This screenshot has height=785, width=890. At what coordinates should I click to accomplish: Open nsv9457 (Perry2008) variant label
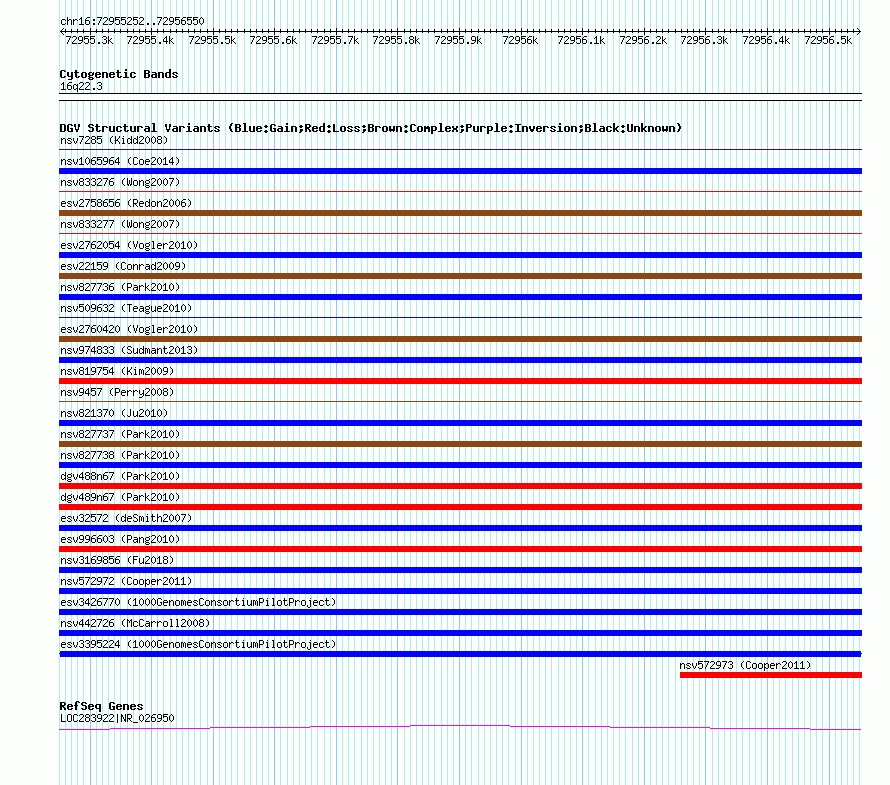[x=117, y=392]
